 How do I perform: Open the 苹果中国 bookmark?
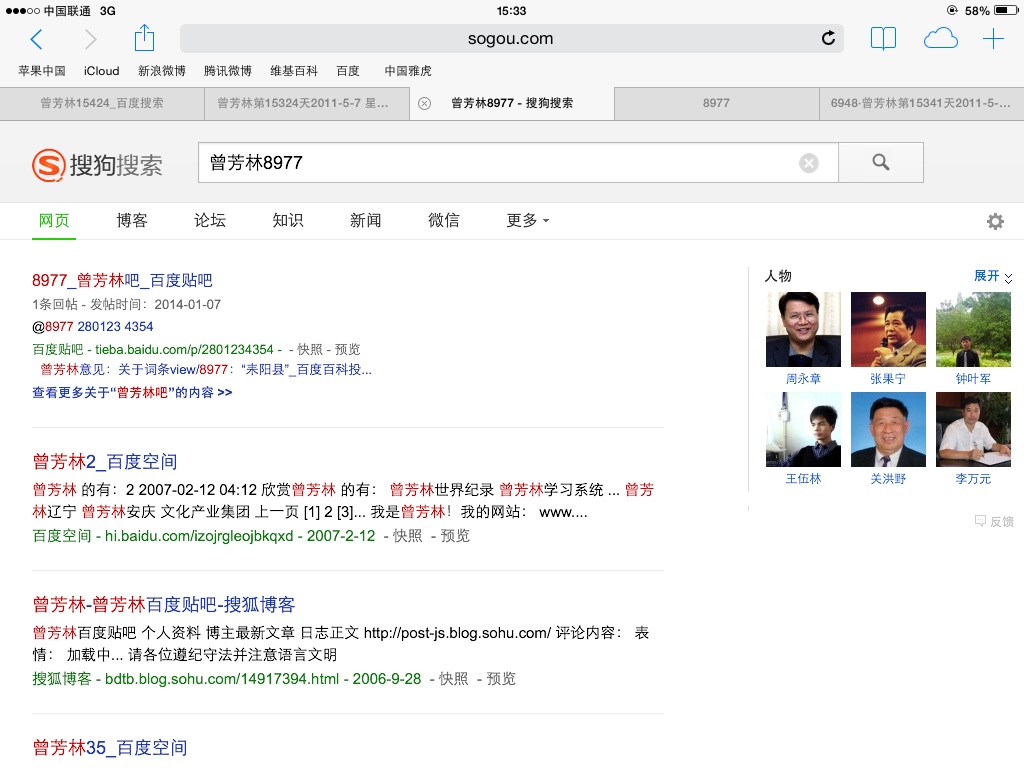(x=42, y=71)
